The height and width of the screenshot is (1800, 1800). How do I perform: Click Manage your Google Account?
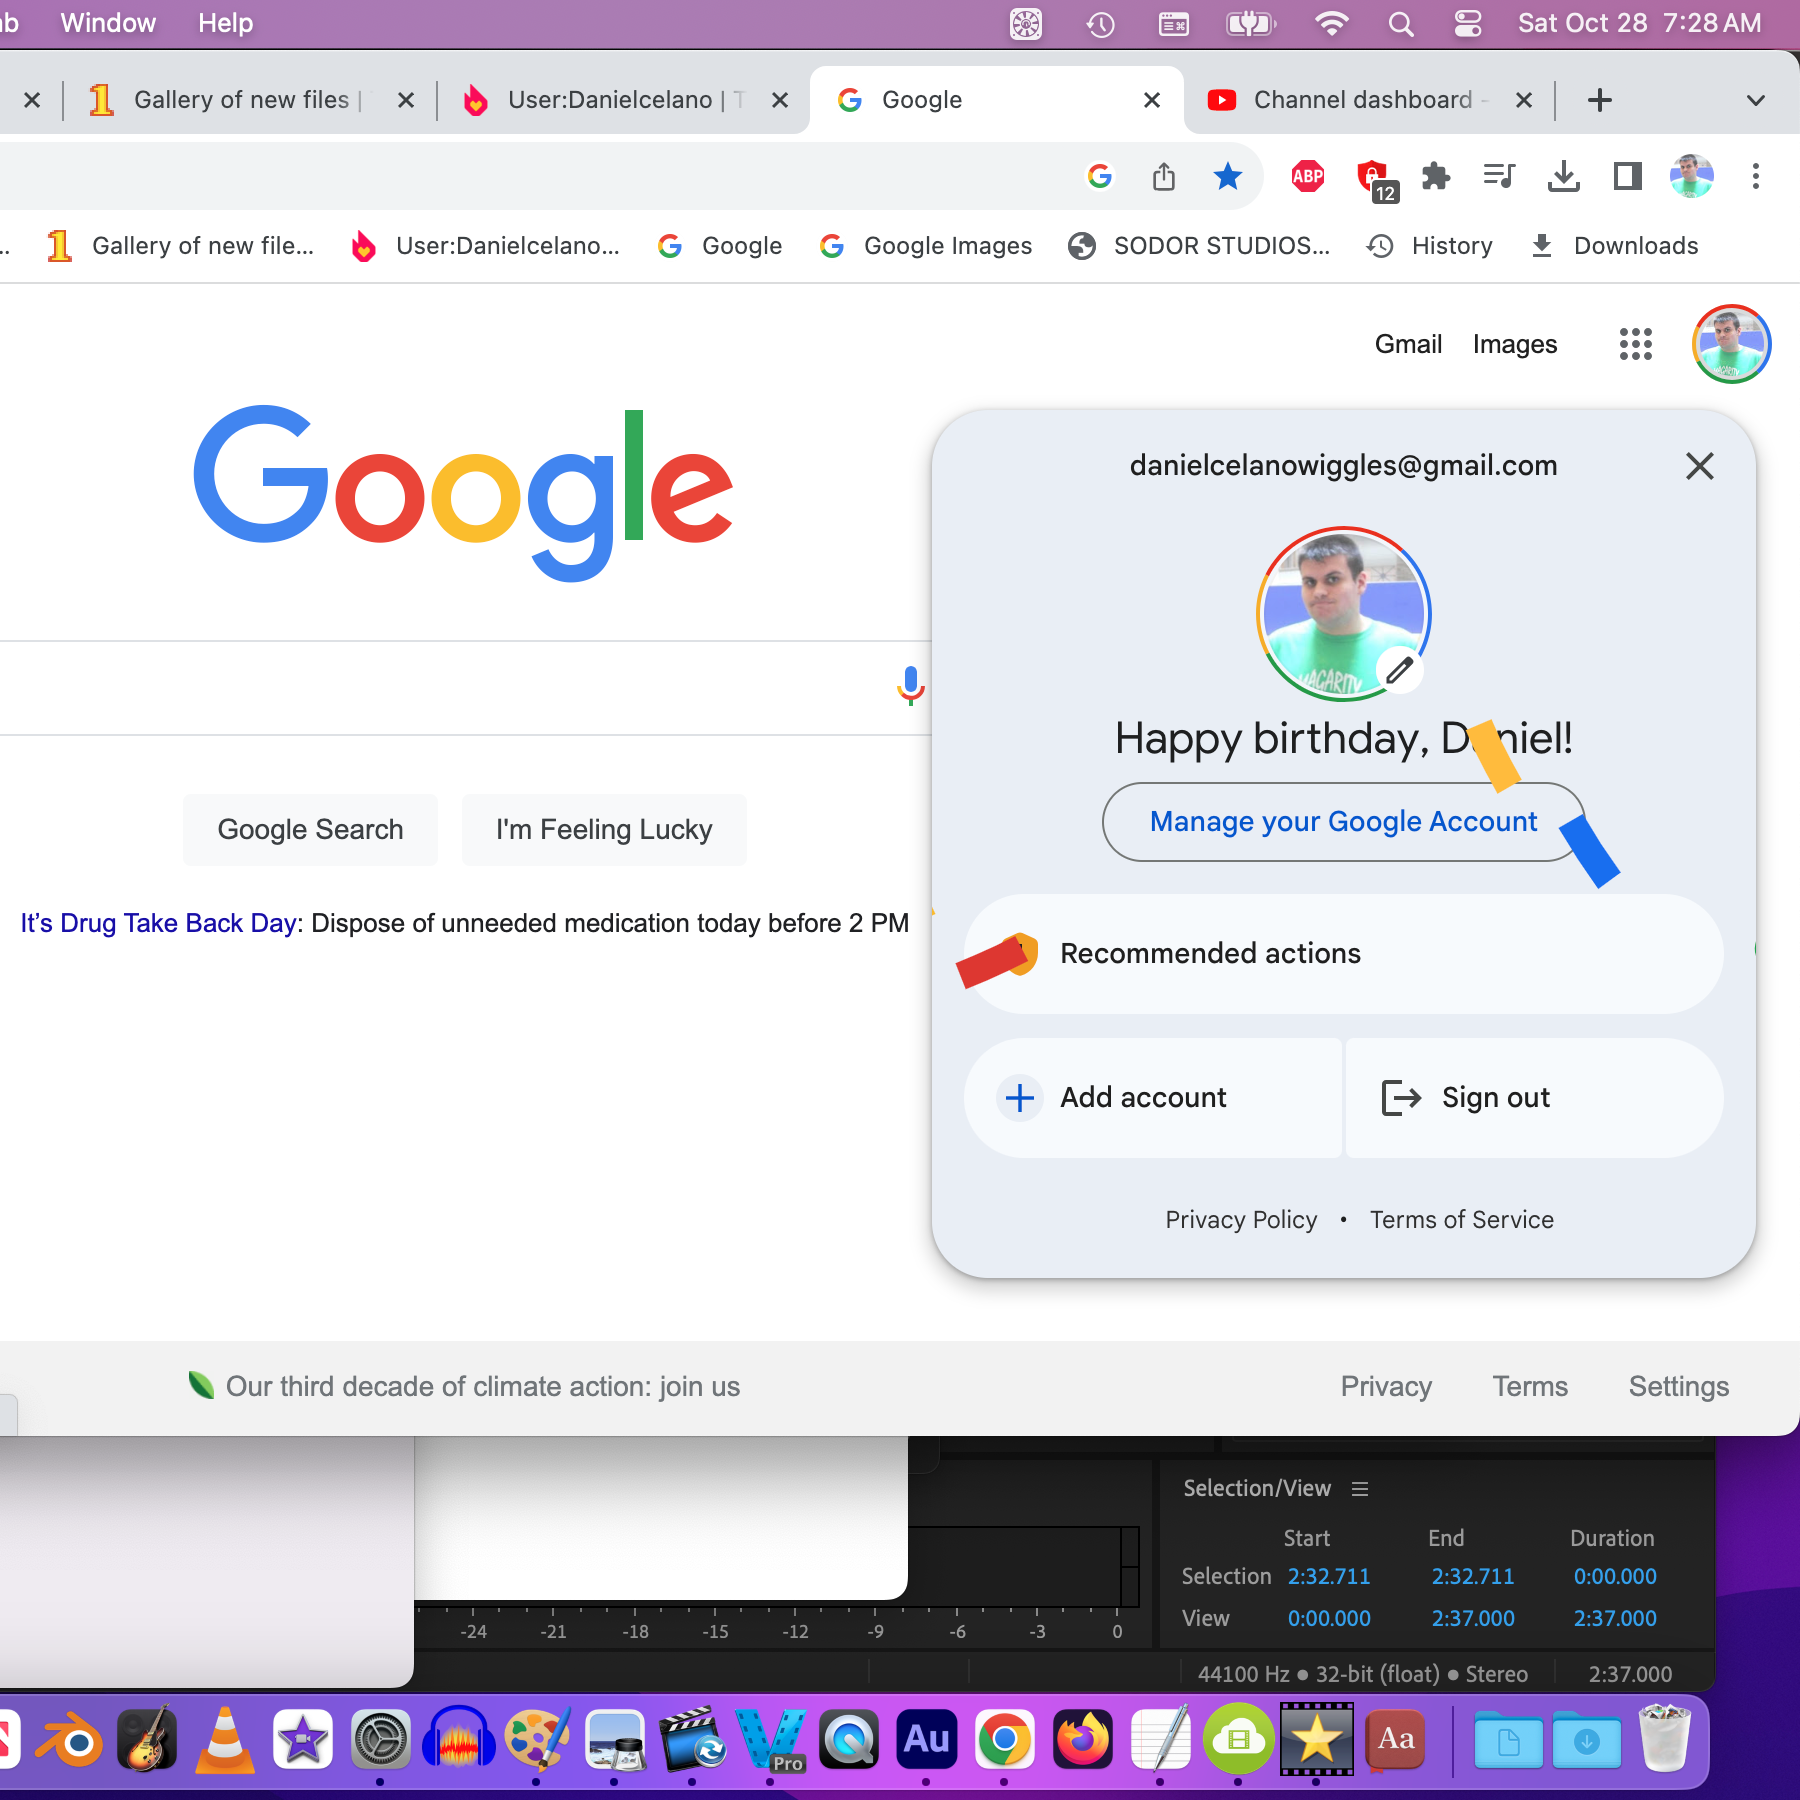pyautogui.click(x=1343, y=822)
